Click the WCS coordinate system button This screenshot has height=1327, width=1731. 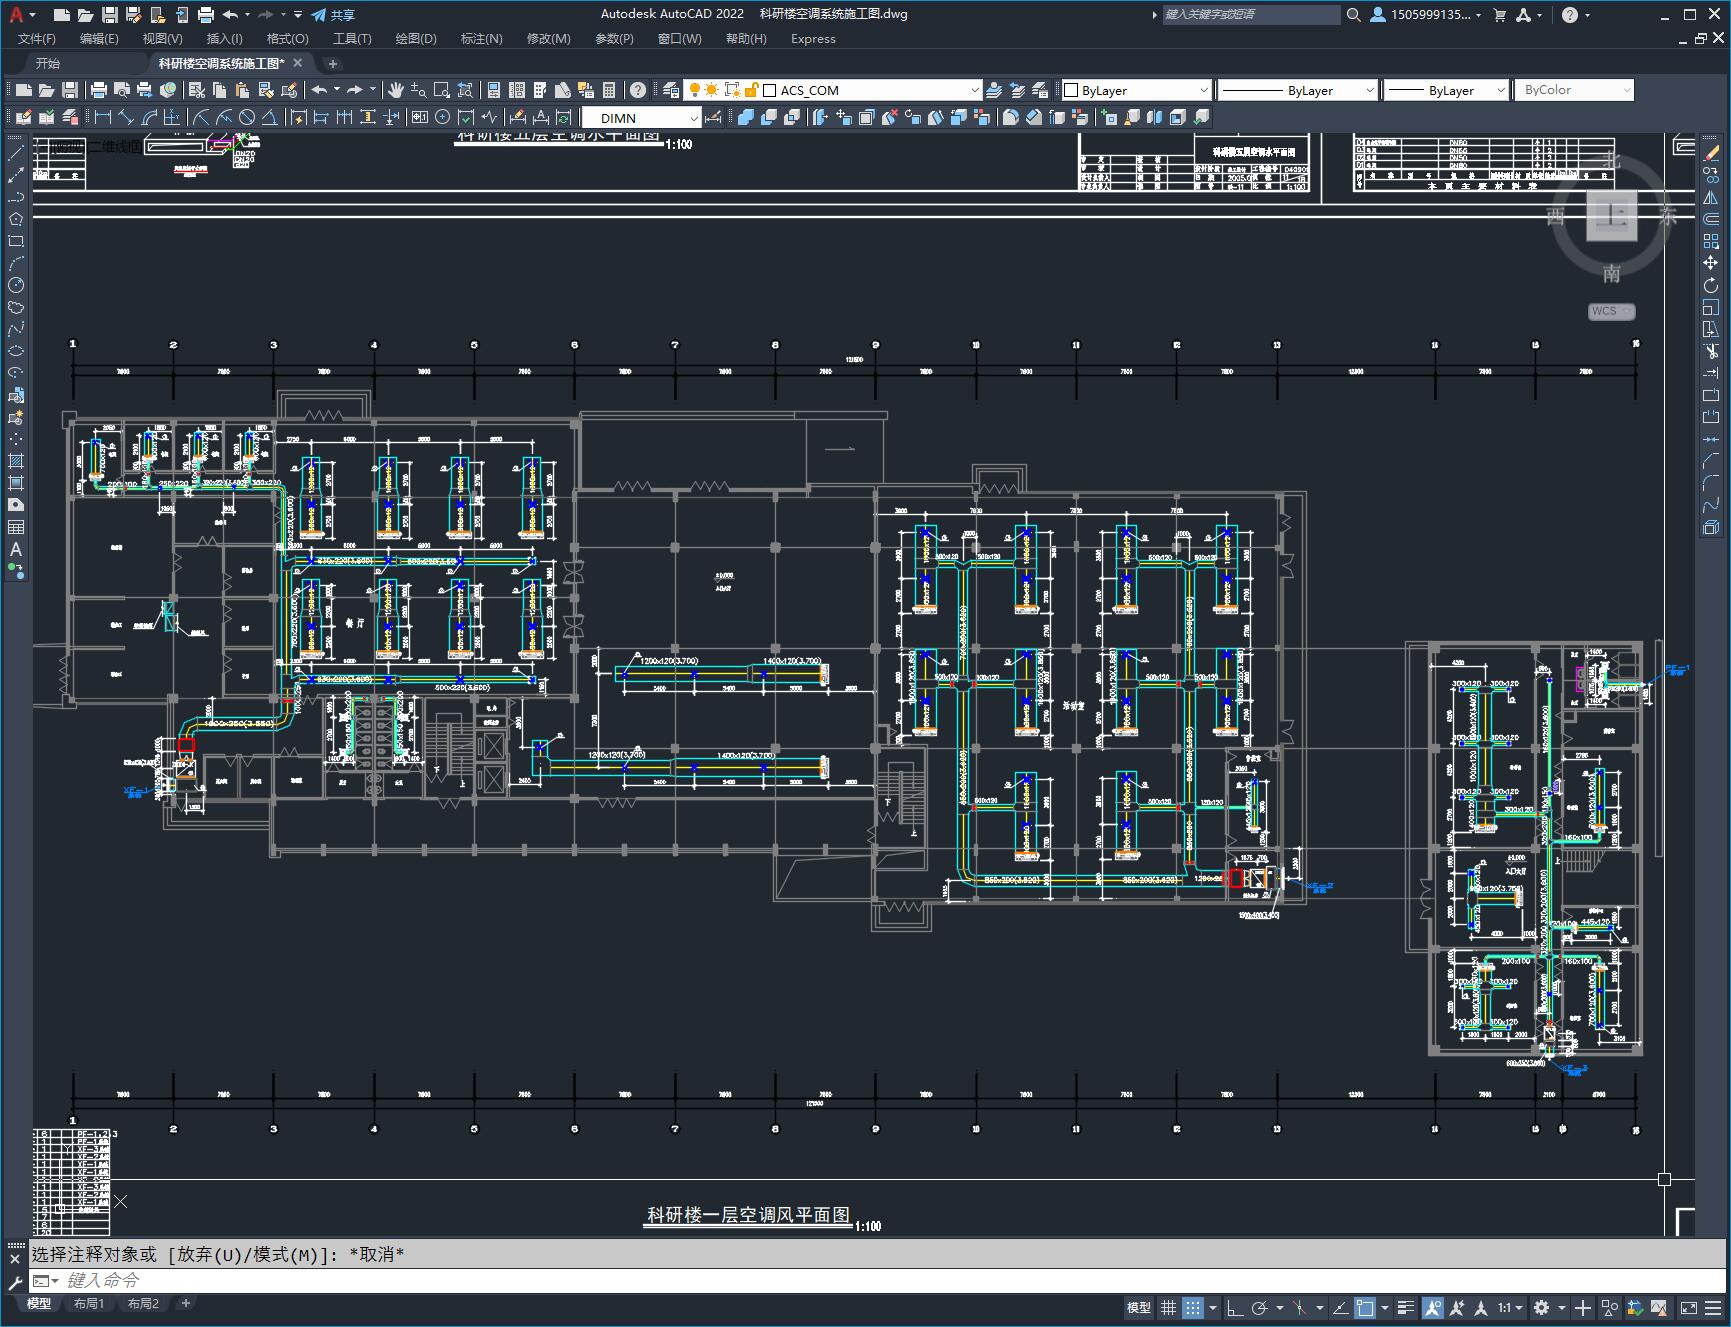[1611, 311]
